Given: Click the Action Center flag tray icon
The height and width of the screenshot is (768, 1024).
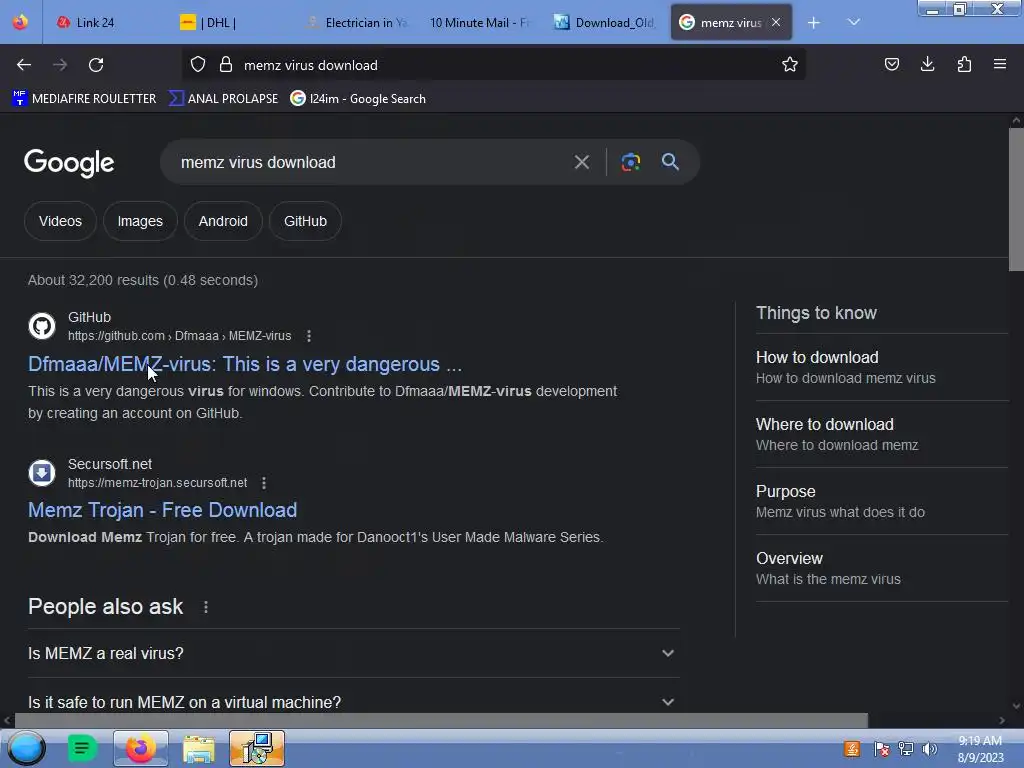Looking at the screenshot, I should point(881,749).
